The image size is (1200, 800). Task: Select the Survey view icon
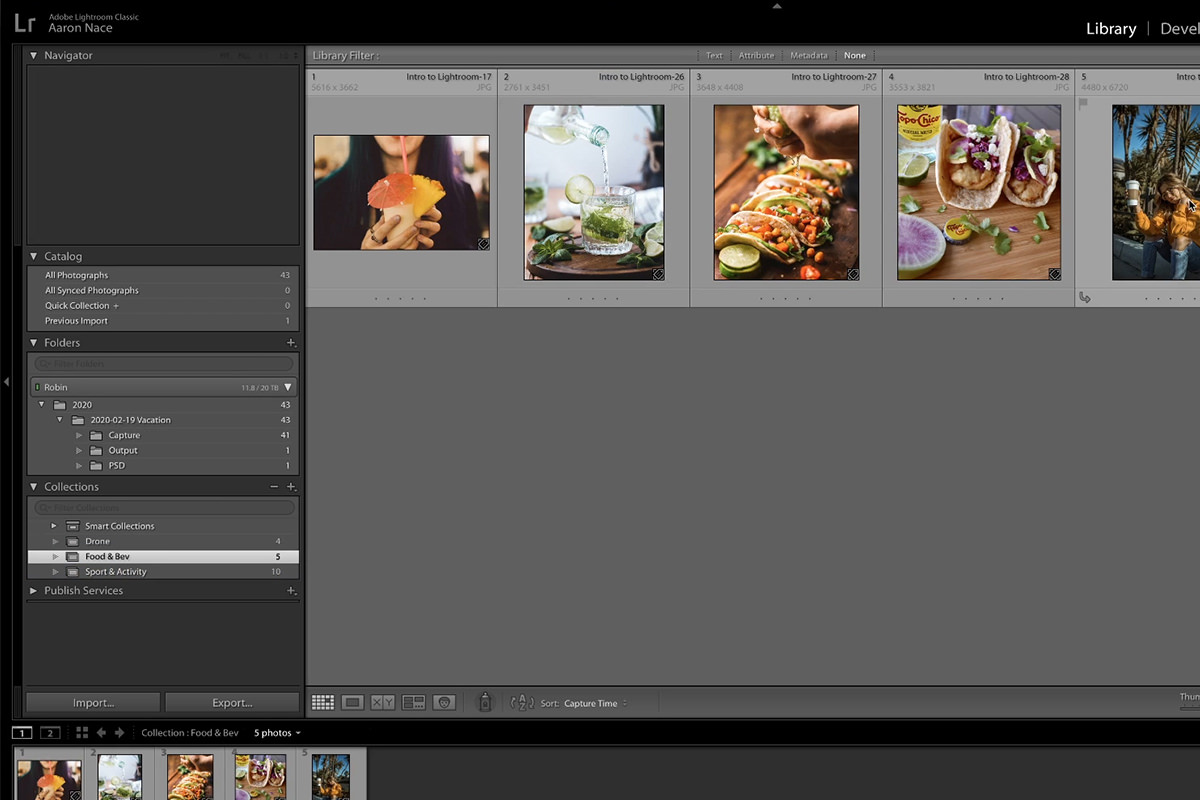point(413,702)
